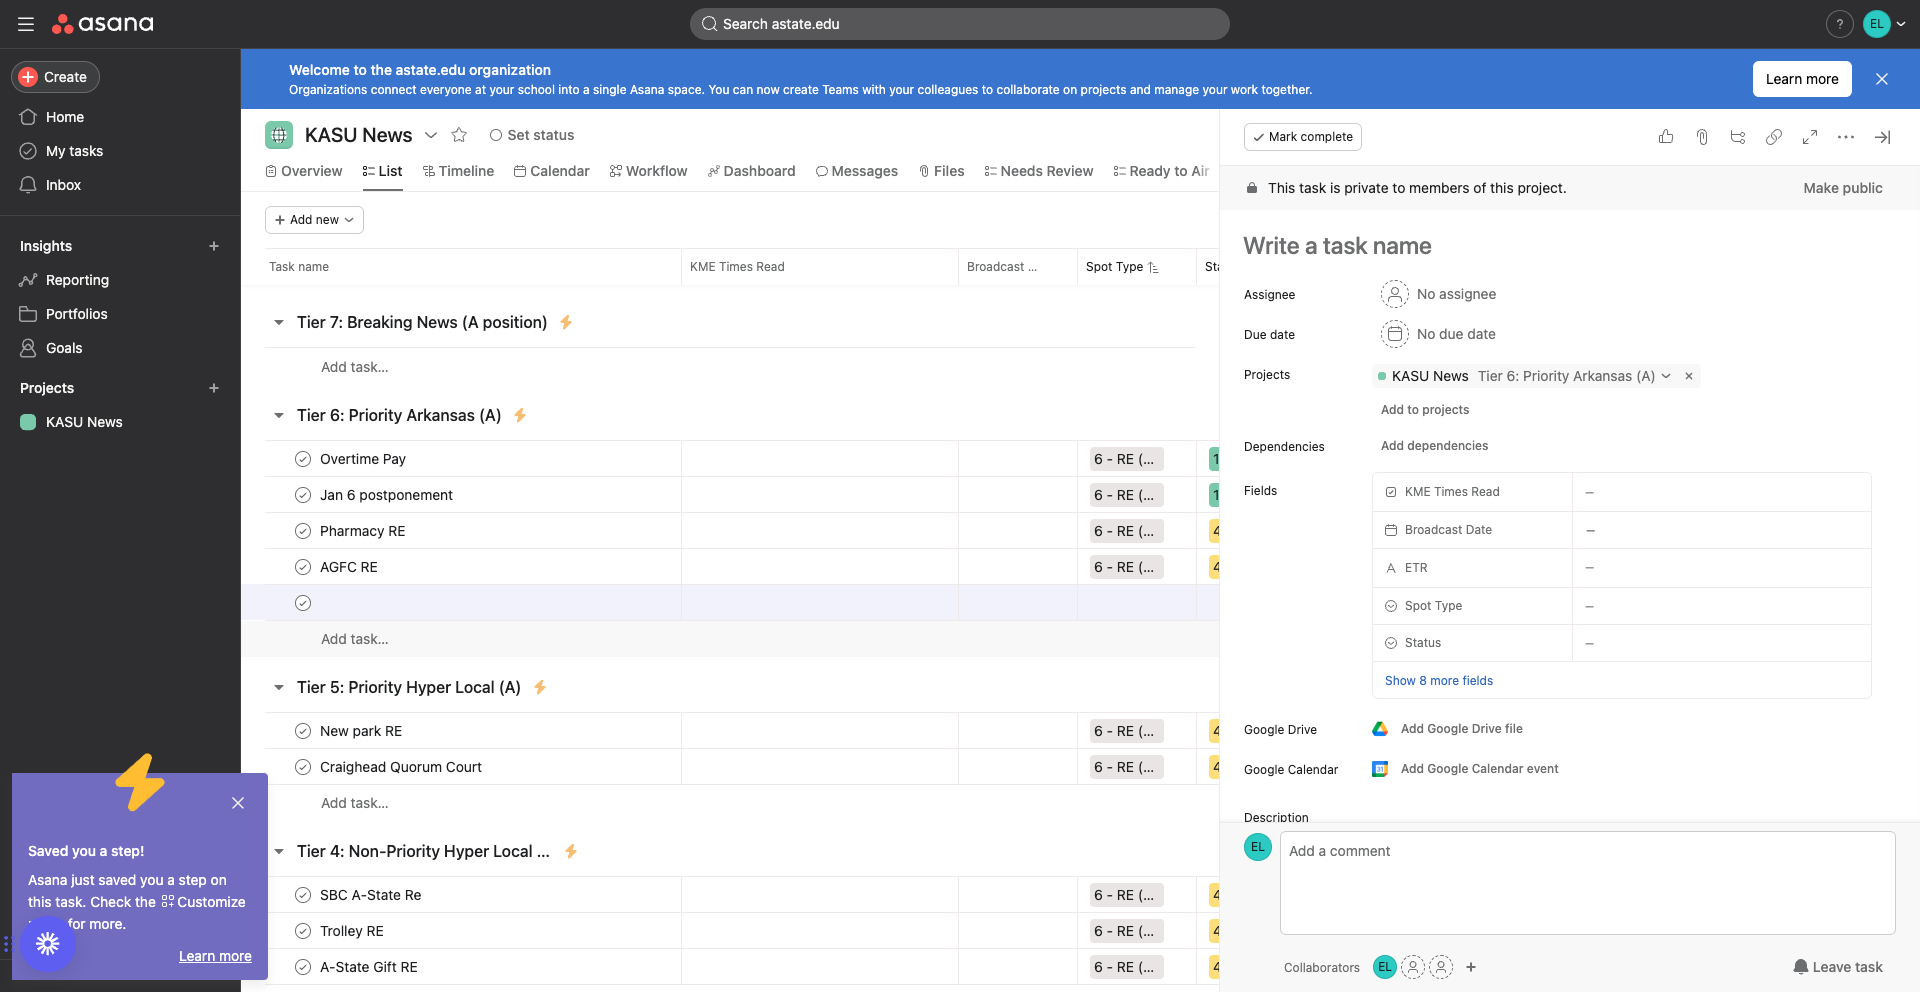Click the due date calendar icon
The height and width of the screenshot is (992, 1920).
[1394, 334]
